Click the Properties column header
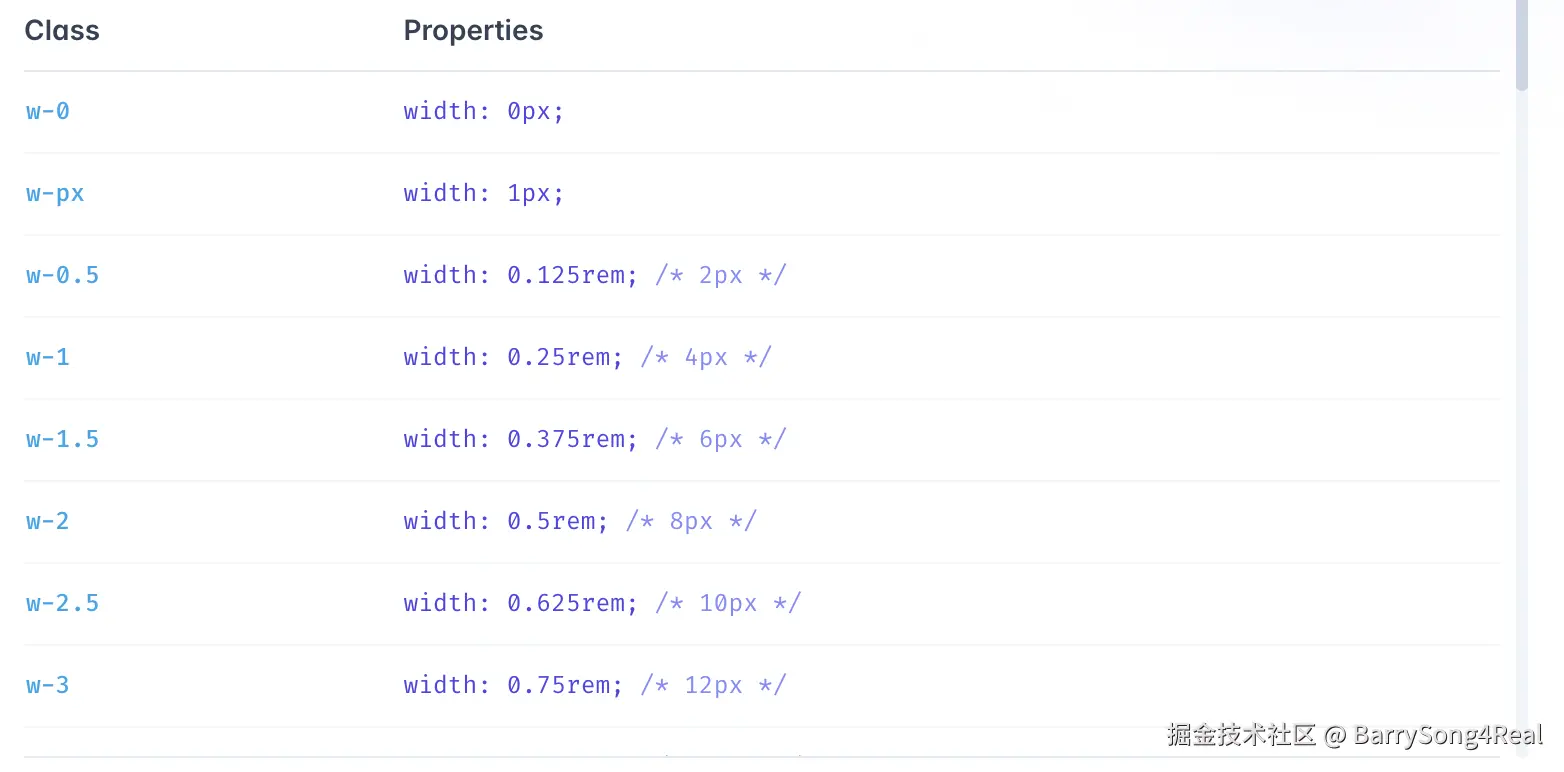The height and width of the screenshot is (772, 1564). [473, 31]
